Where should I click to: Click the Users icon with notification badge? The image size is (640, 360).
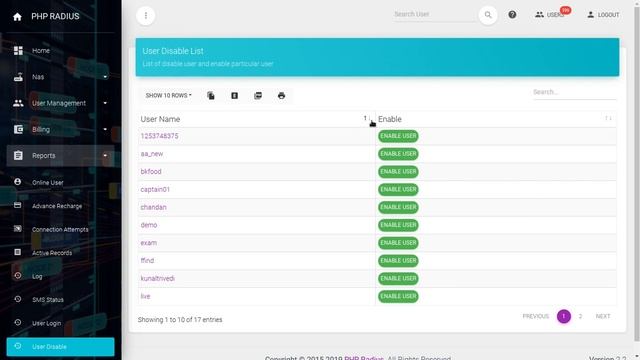[540, 15]
